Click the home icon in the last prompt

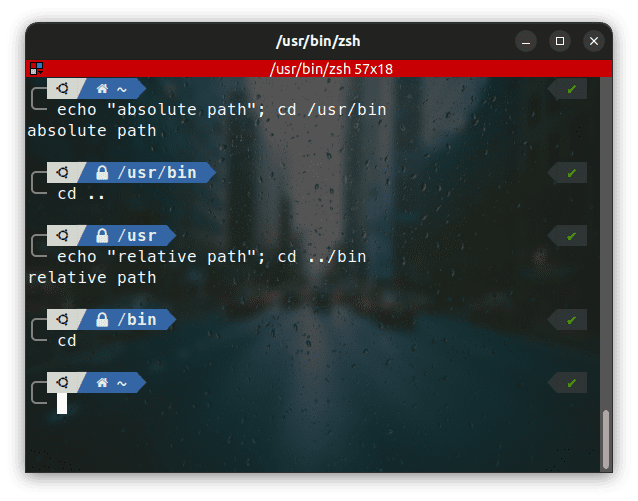[x=101, y=383]
